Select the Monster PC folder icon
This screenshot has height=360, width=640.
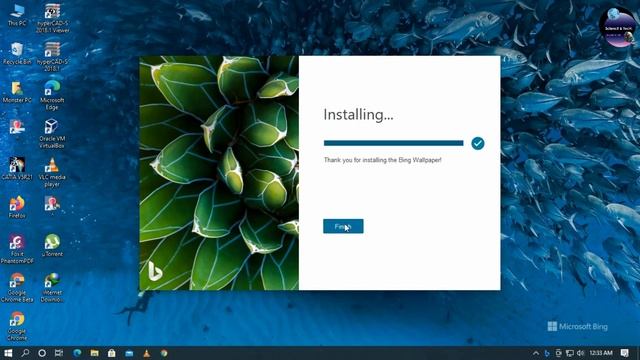17,92
